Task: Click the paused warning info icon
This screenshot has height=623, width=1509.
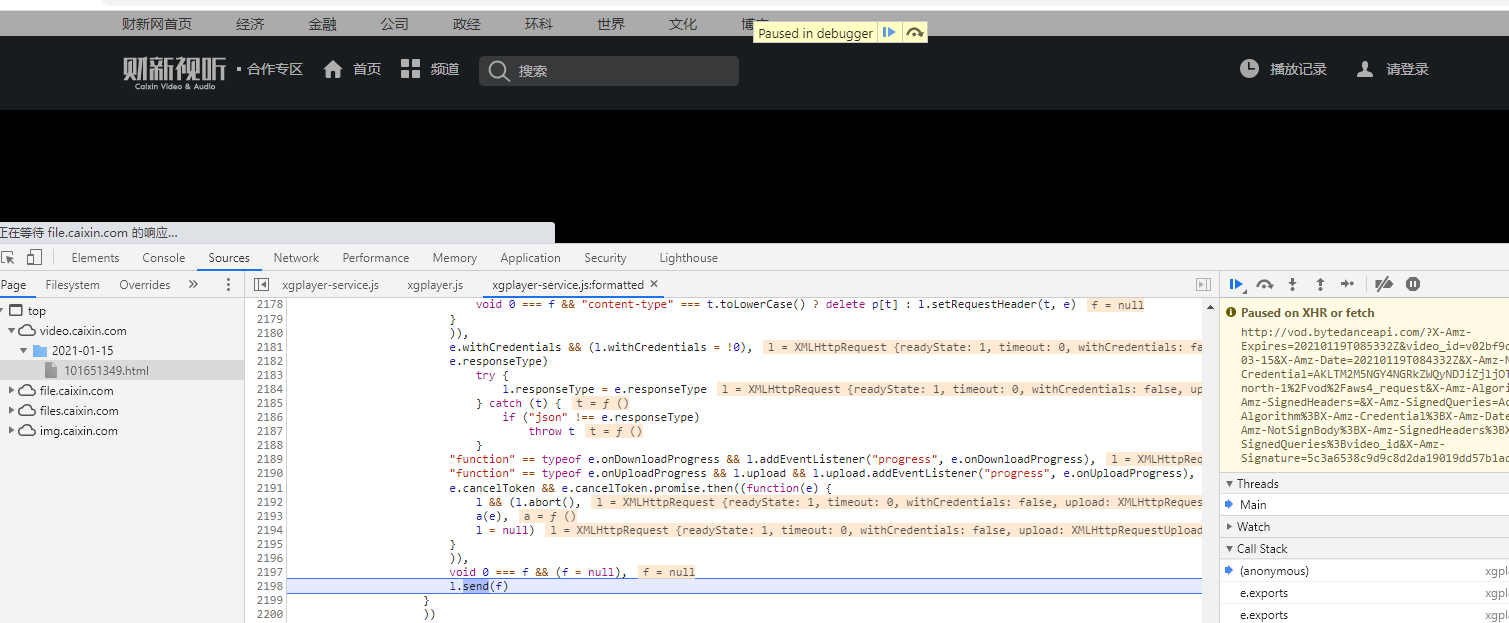Action: [x=1232, y=313]
